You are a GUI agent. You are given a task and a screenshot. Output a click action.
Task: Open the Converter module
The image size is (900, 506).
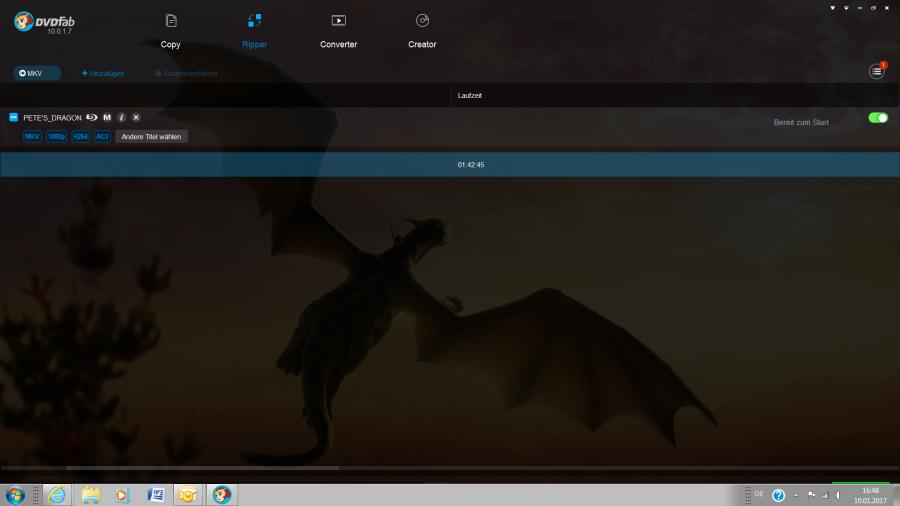pos(339,31)
